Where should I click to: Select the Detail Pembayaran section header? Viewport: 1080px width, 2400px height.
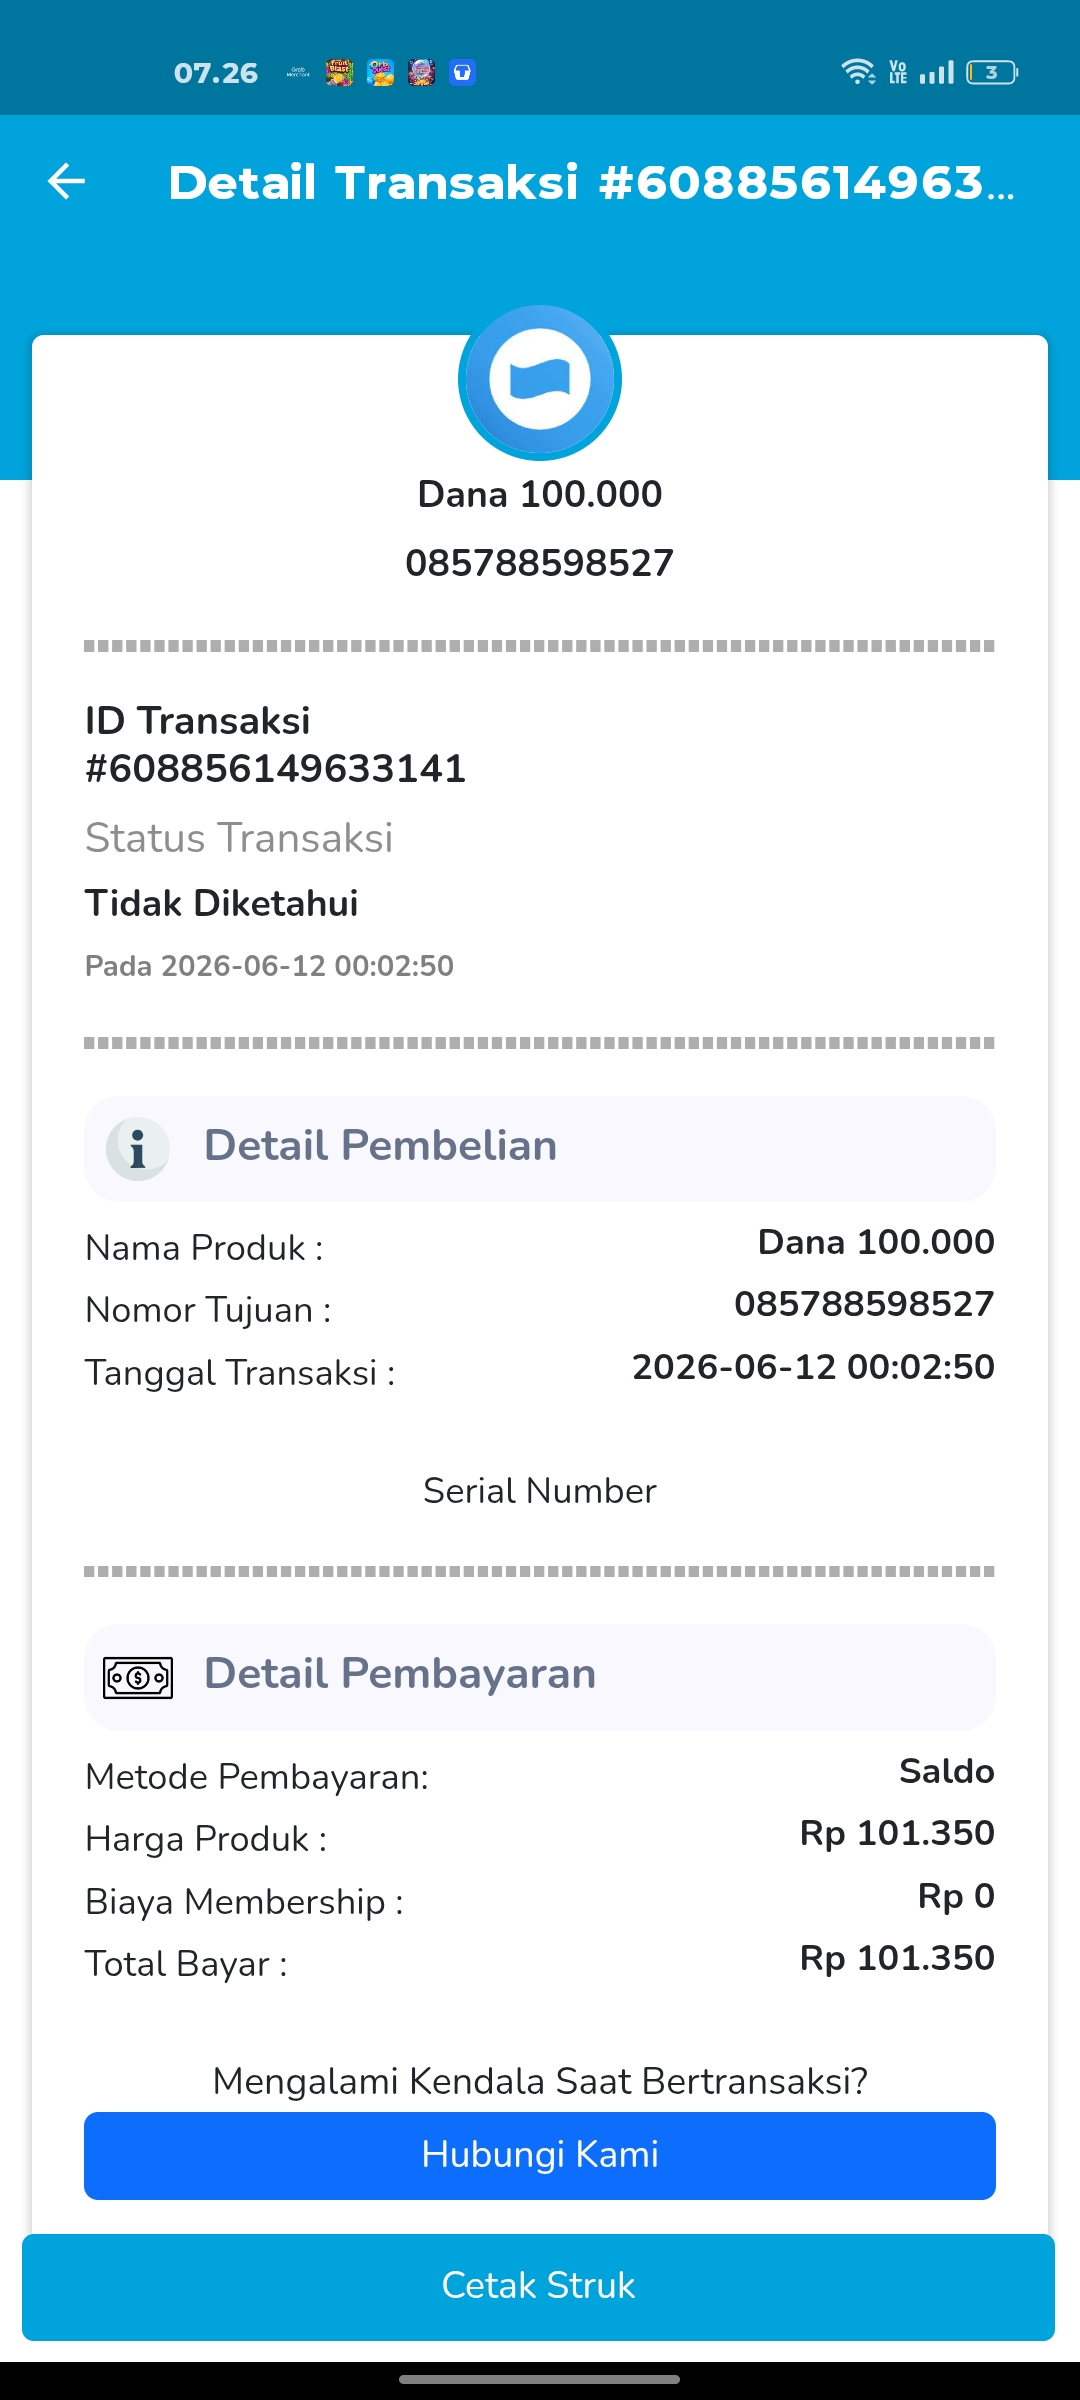pyautogui.click(x=540, y=1677)
